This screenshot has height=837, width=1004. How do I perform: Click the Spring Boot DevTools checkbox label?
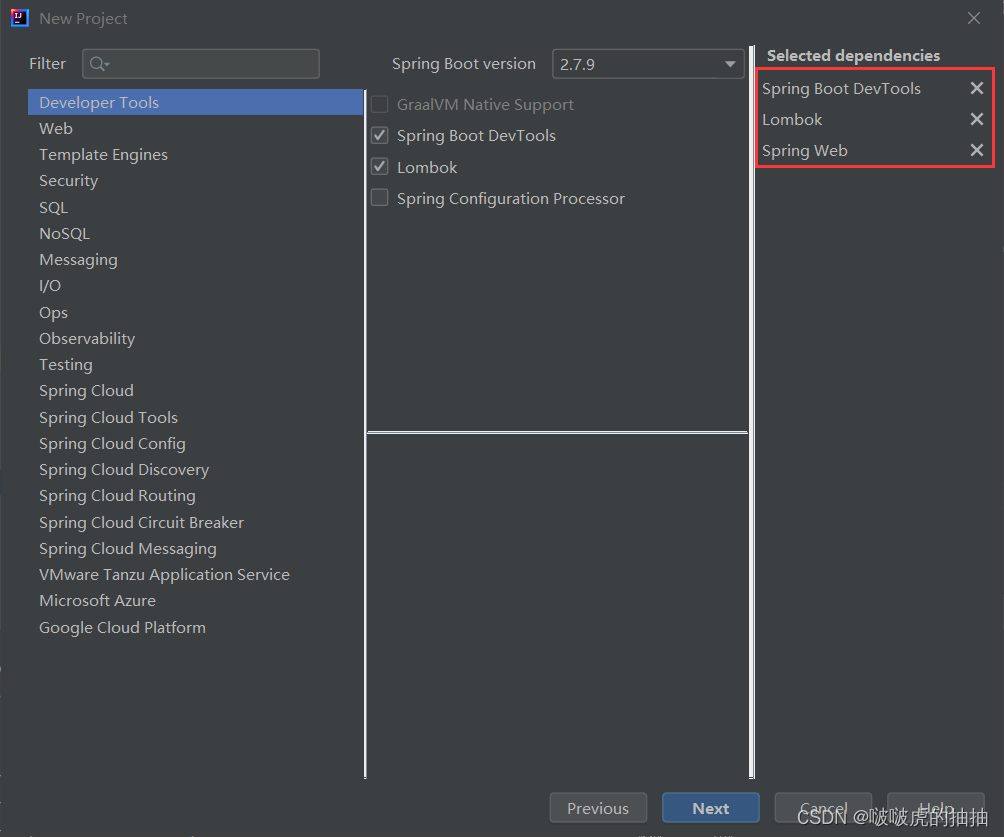[x=476, y=136]
